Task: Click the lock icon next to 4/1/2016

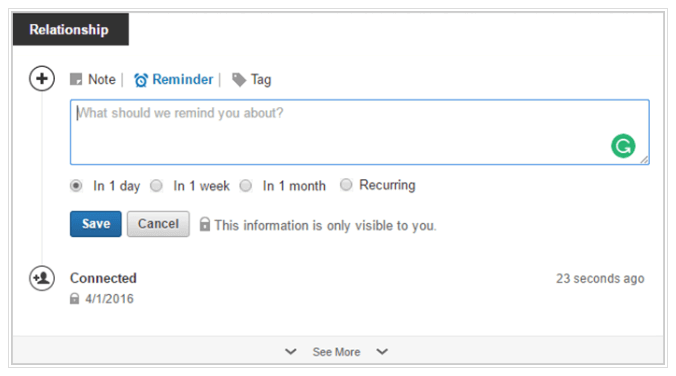Action: pos(75,298)
